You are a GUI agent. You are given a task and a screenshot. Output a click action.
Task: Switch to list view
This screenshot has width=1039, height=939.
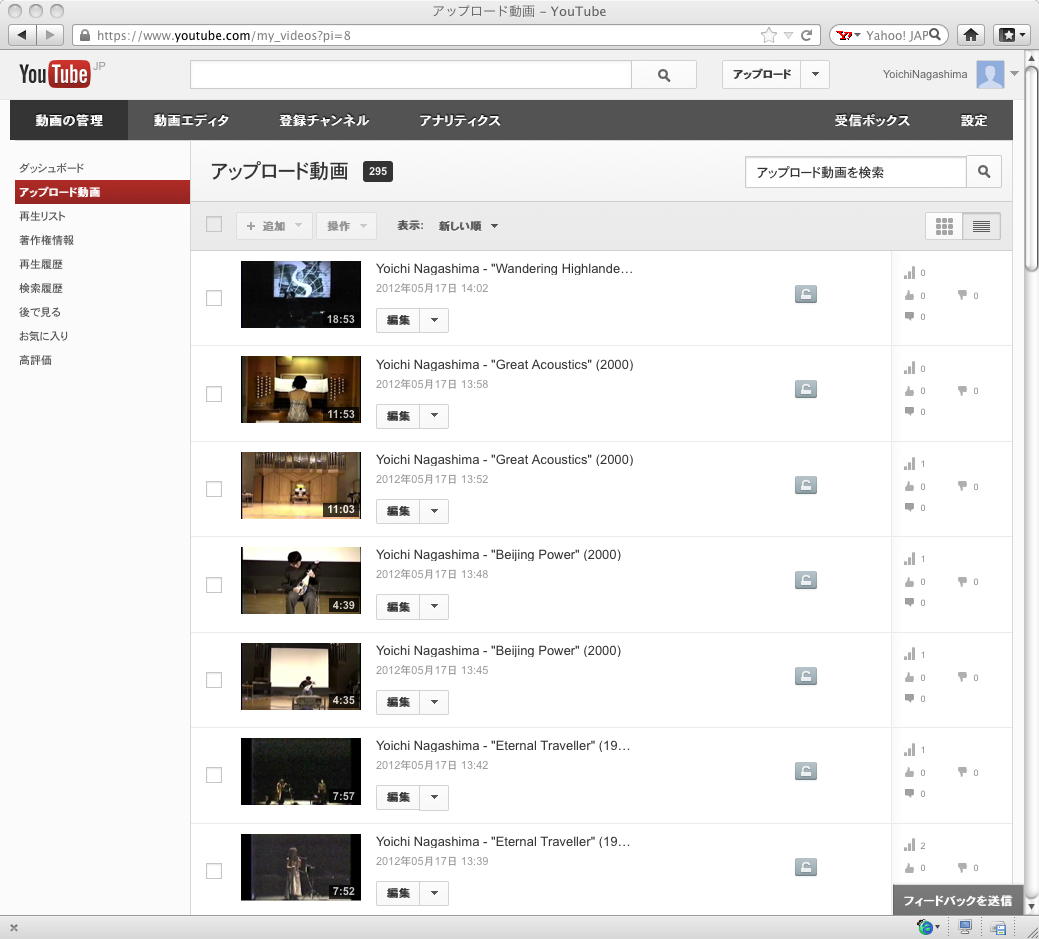981,226
